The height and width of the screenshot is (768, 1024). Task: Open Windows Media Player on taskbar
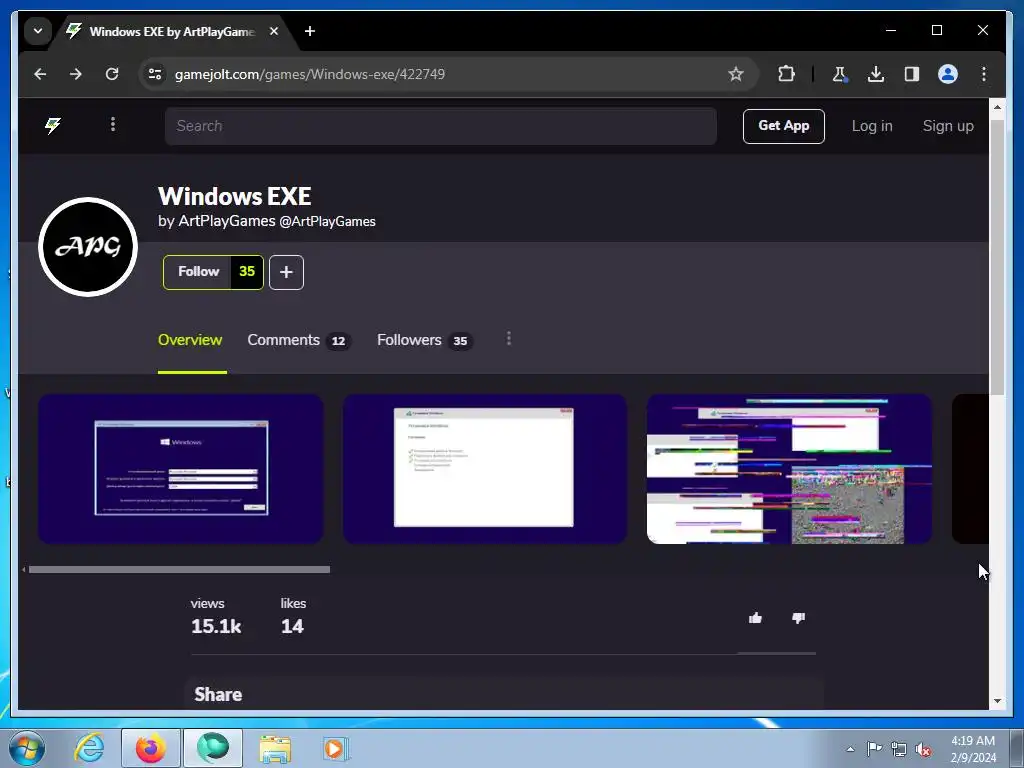point(336,749)
